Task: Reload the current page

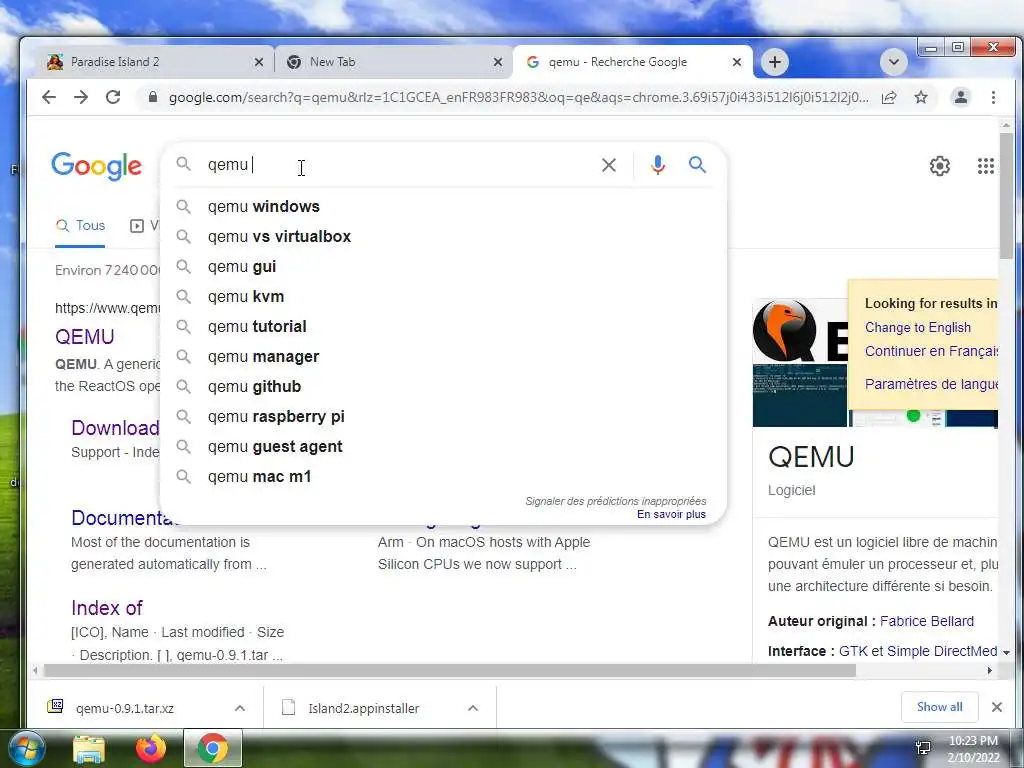Action: pos(113,97)
